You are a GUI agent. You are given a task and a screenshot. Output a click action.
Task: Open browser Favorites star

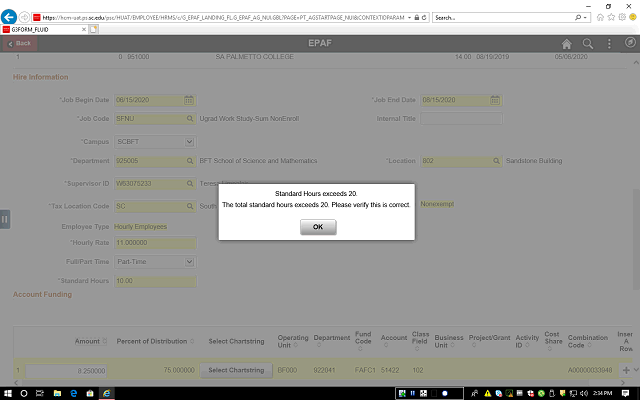tap(611, 17)
